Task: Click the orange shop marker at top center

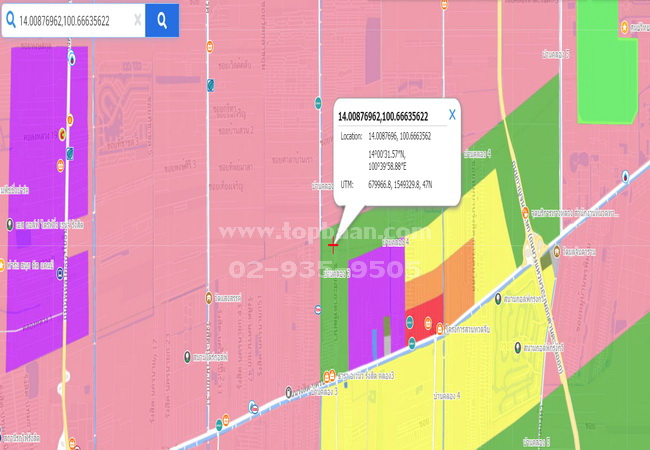Action: coord(209,47)
